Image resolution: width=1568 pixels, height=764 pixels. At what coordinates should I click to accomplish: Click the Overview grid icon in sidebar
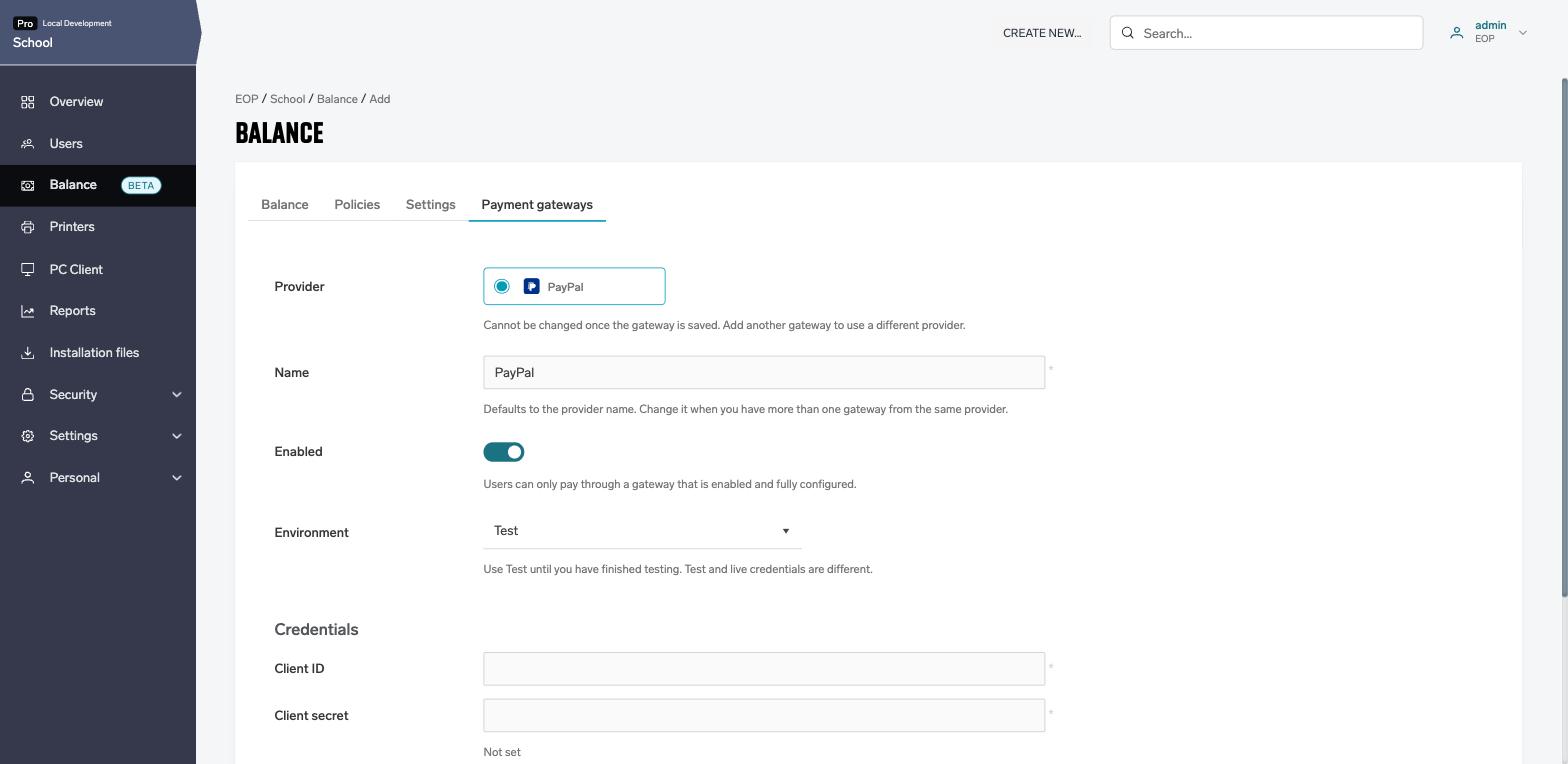[28, 102]
